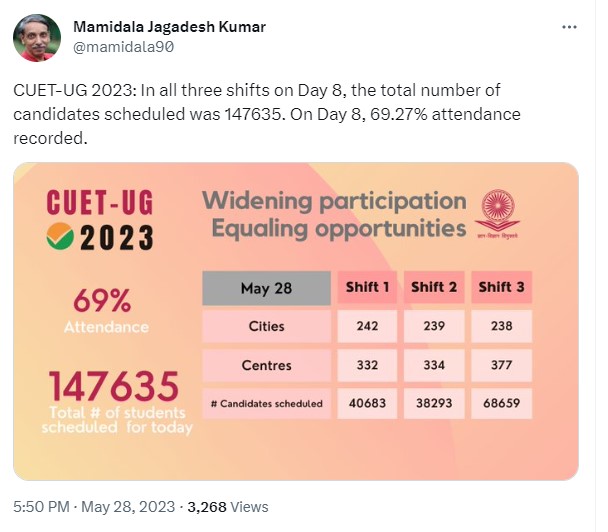This screenshot has height=532, width=608.
Task: Click the 5:50 PM timestamp link
Action: click(x=40, y=507)
